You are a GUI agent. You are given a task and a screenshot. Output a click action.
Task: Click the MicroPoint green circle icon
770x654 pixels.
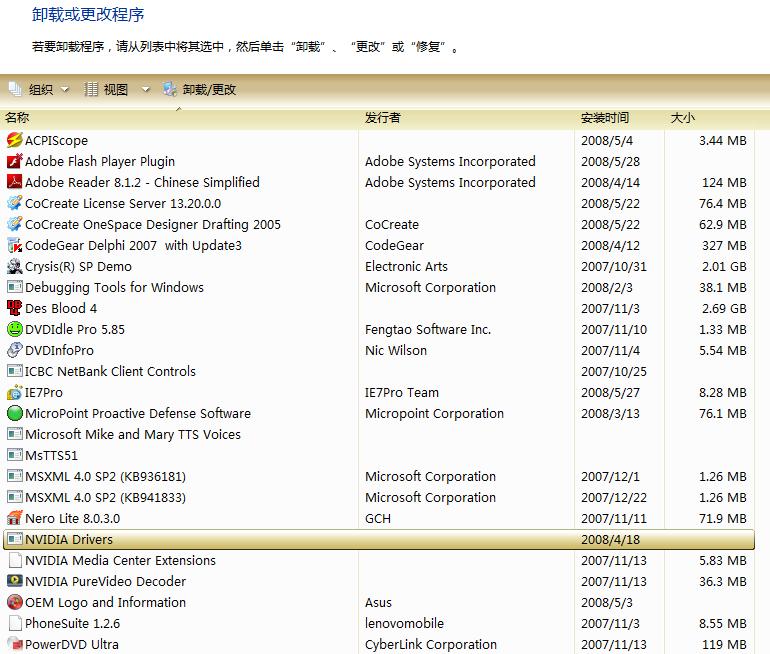coord(15,413)
